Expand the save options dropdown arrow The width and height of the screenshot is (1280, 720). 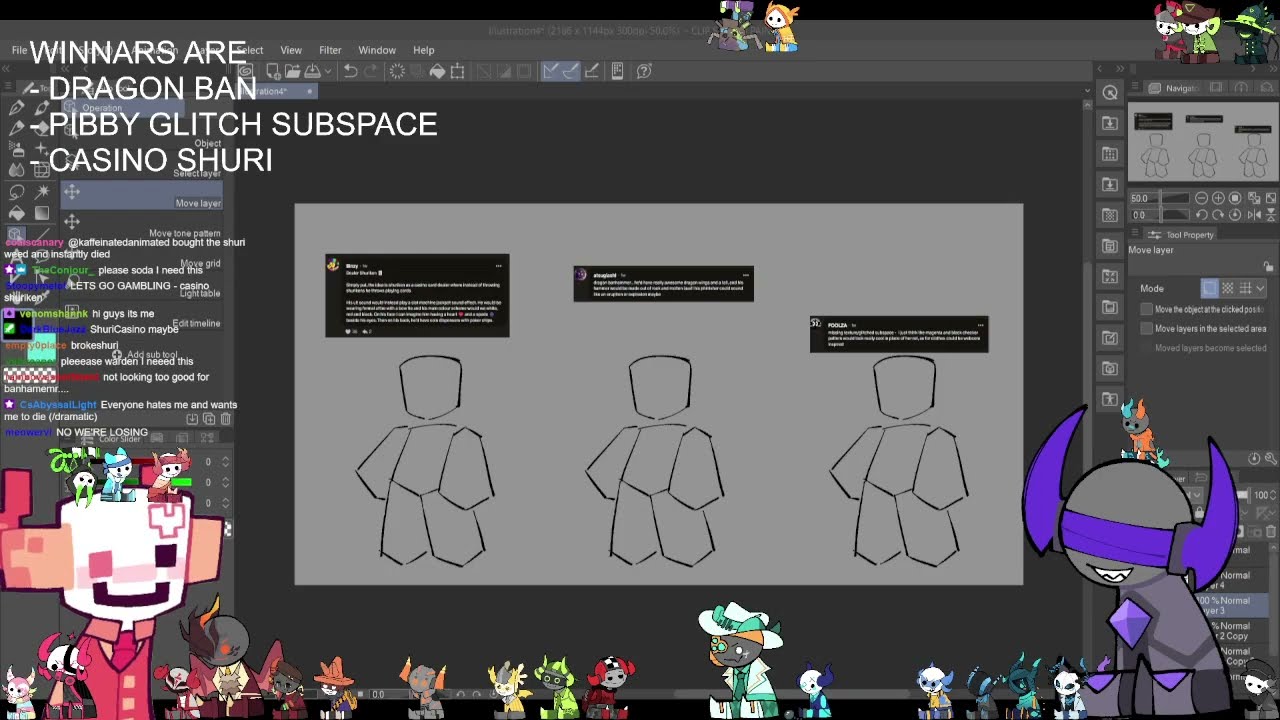pos(328,71)
